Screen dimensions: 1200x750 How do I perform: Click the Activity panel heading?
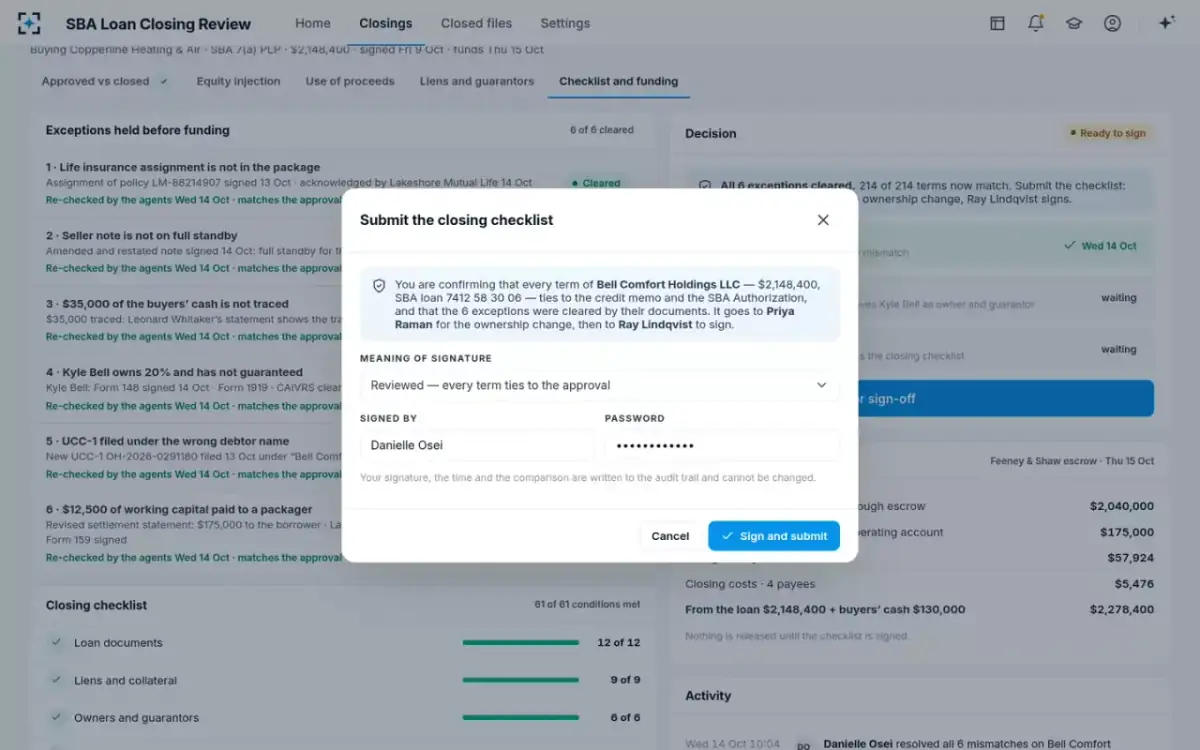tap(708, 696)
